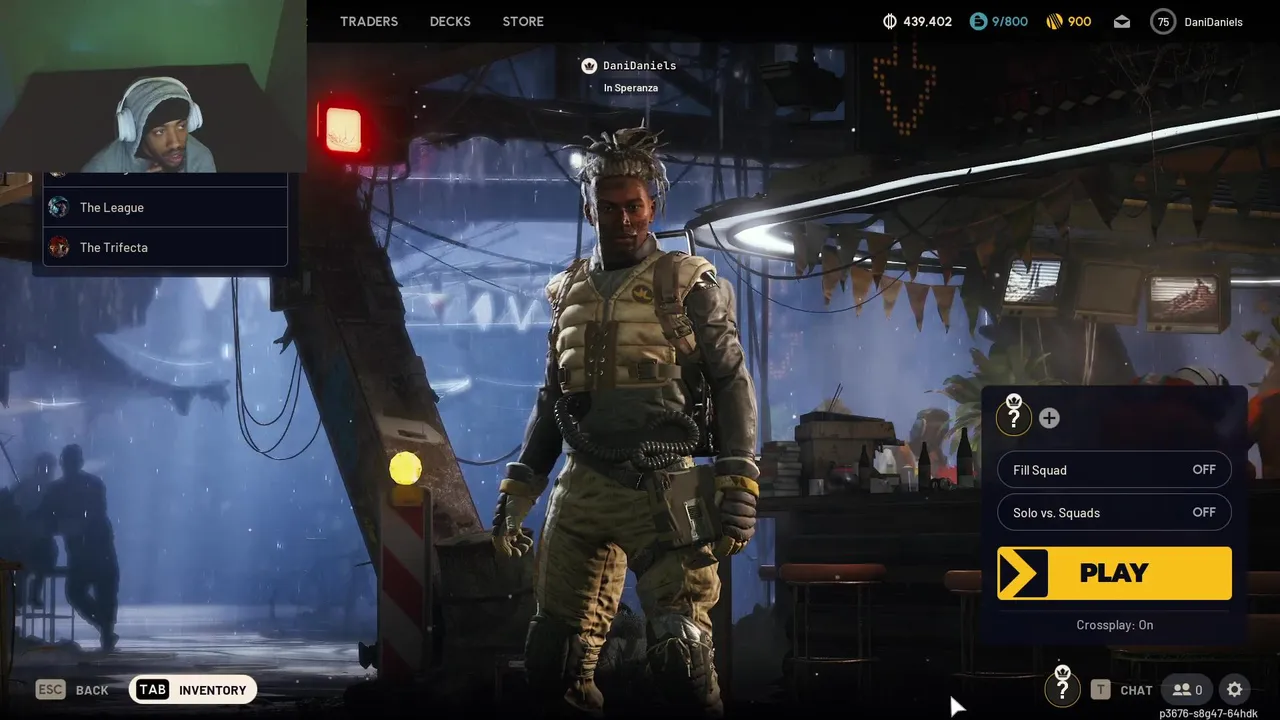Select The Trifecta row
Viewport: 1280px width, 720px height.
(x=165, y=247)
